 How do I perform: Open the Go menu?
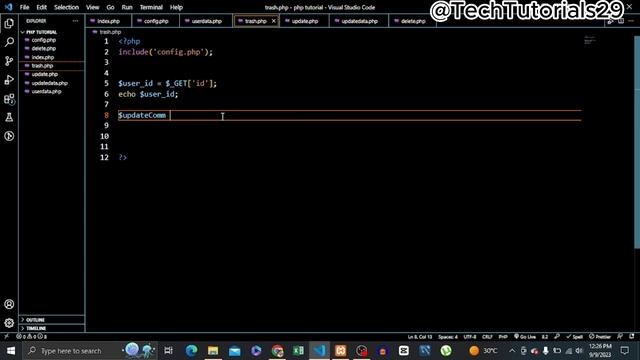110,7
